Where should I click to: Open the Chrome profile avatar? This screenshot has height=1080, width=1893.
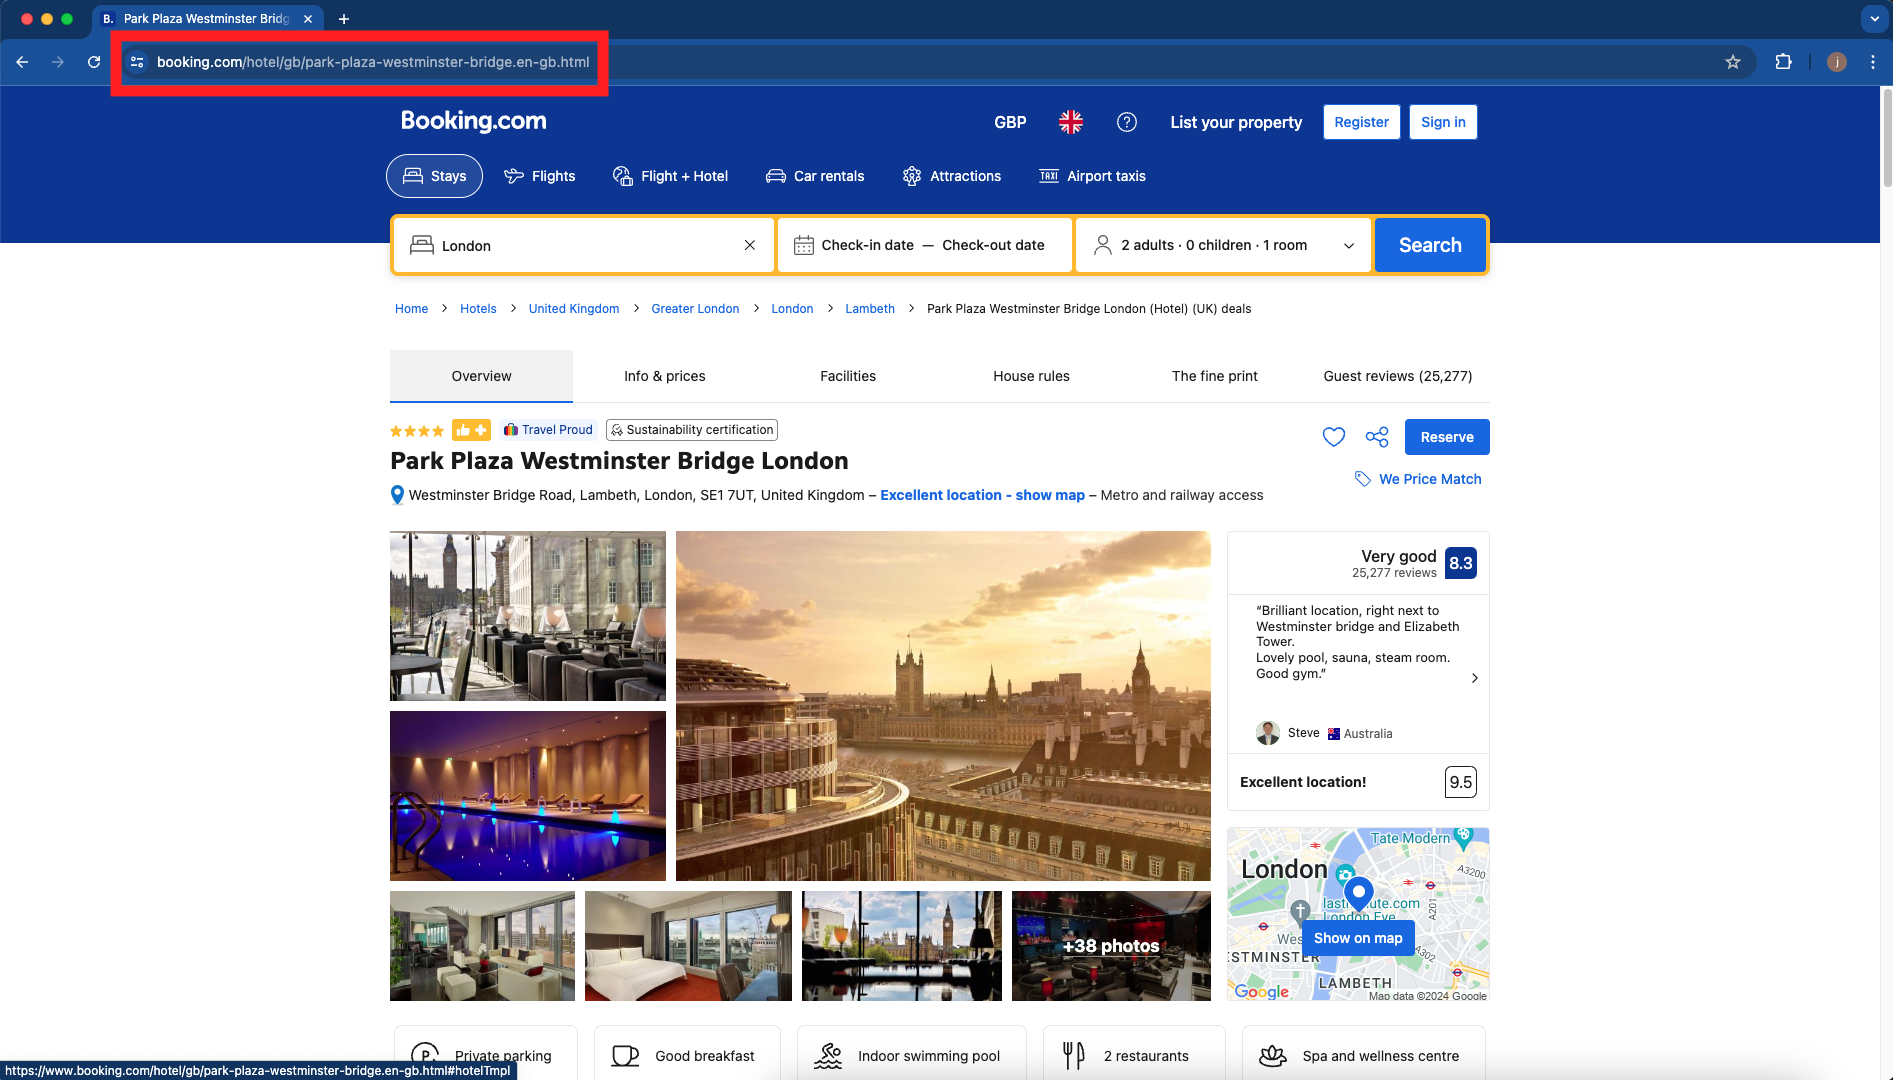(x=1837, y=62)
